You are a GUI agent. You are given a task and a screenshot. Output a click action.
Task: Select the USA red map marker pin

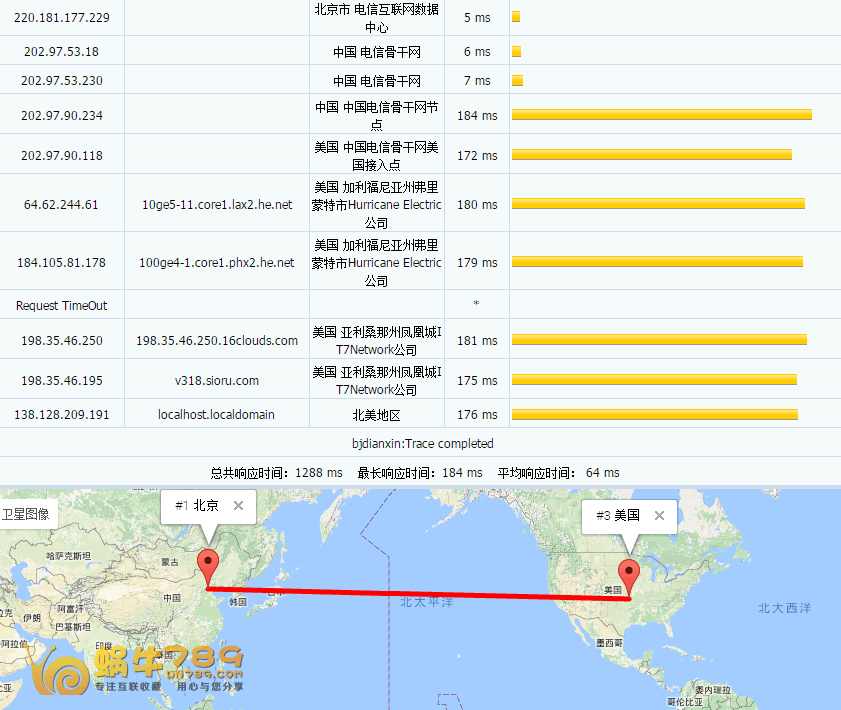point(628,573)
